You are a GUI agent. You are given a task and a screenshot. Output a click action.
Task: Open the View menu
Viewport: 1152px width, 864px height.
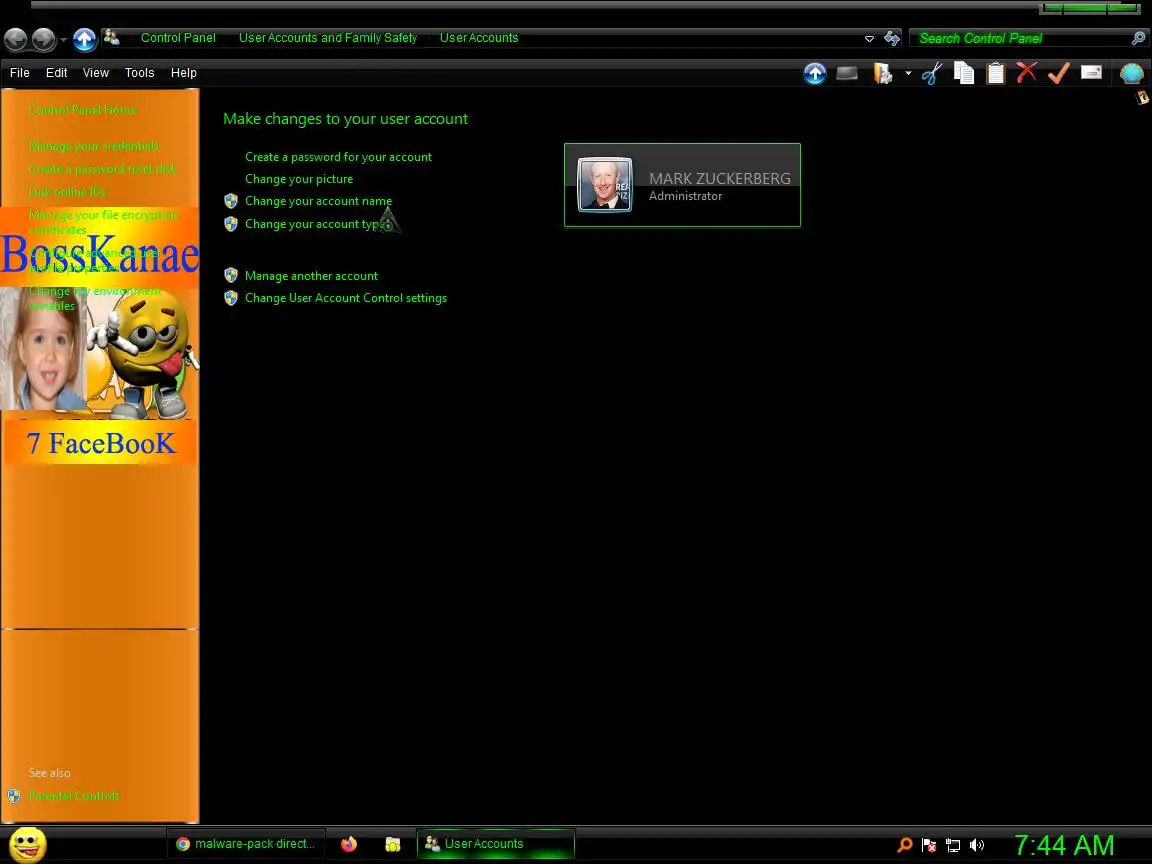[96, 73]
